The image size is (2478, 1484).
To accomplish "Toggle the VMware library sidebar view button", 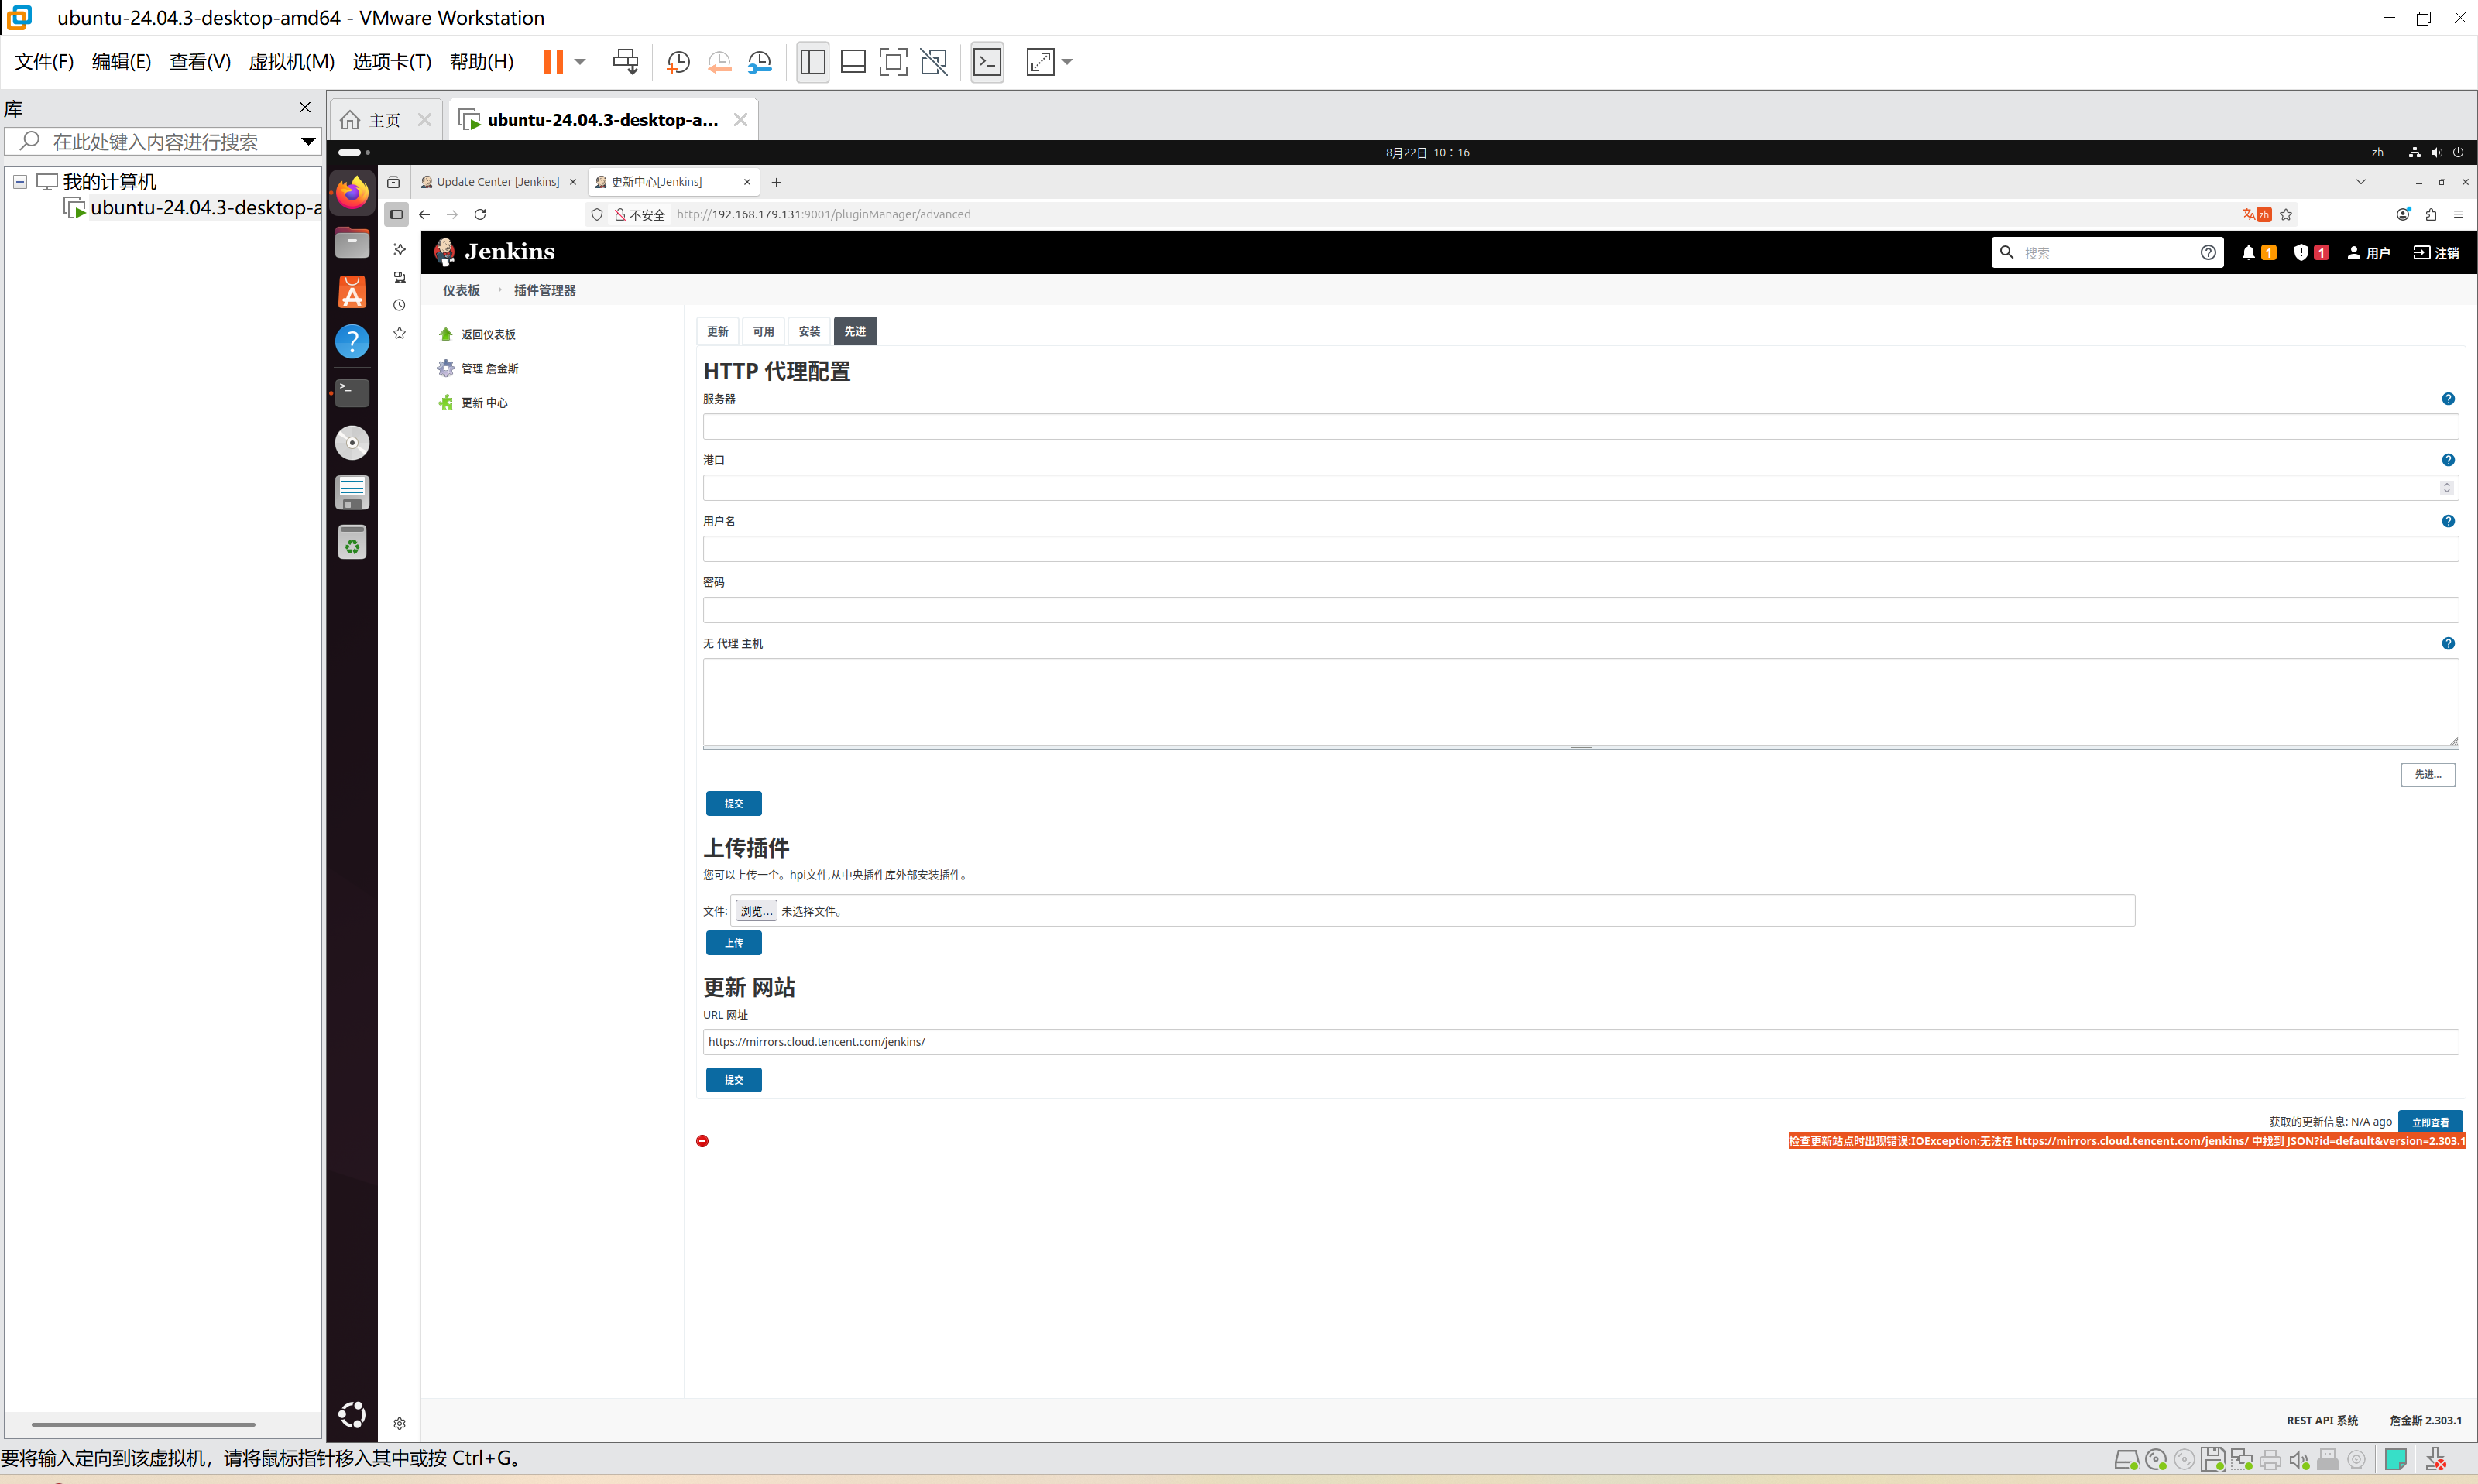I will 812,62.
